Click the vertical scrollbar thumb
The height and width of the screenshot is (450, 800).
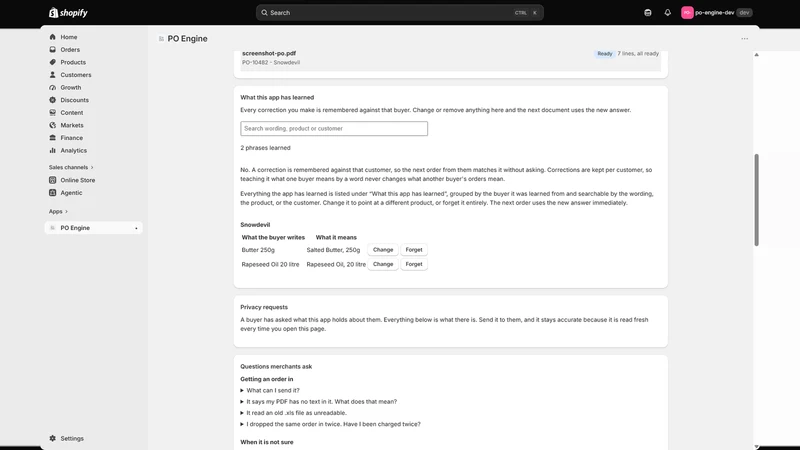coord(756,199)
